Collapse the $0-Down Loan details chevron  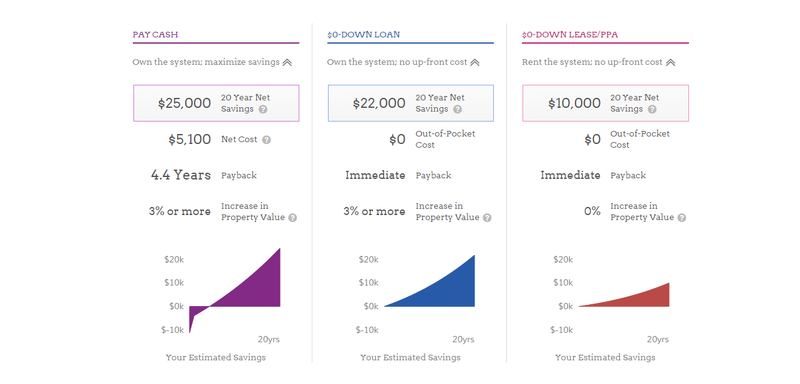tap(474, 62)
